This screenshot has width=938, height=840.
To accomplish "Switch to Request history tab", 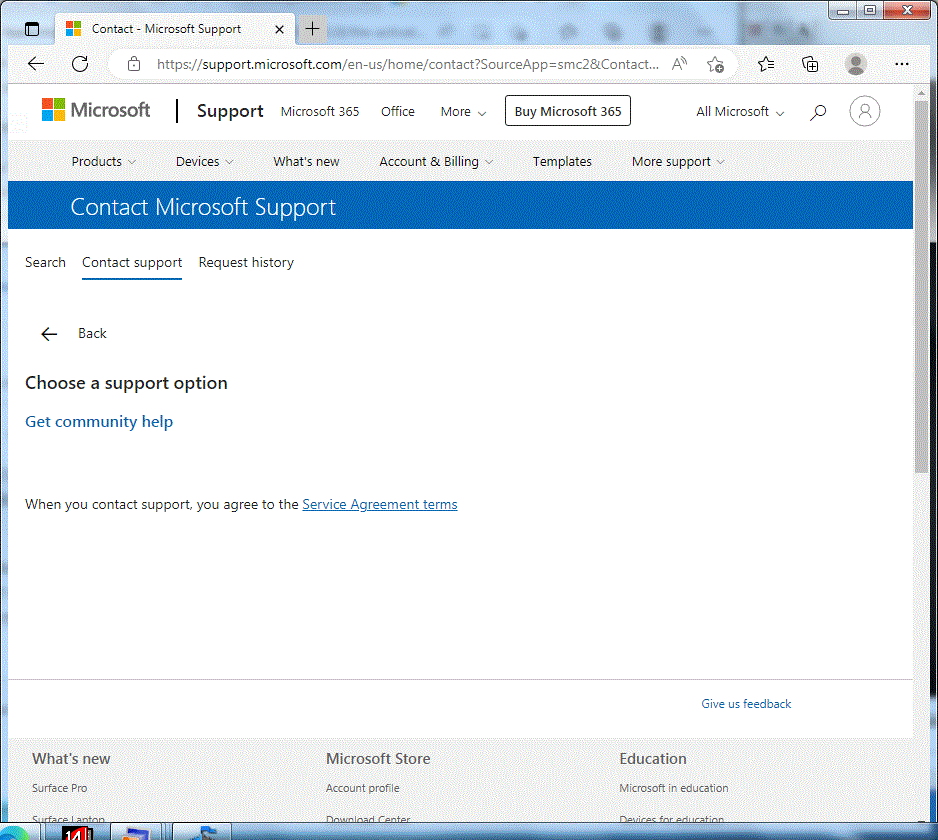I will coord(246,263).
